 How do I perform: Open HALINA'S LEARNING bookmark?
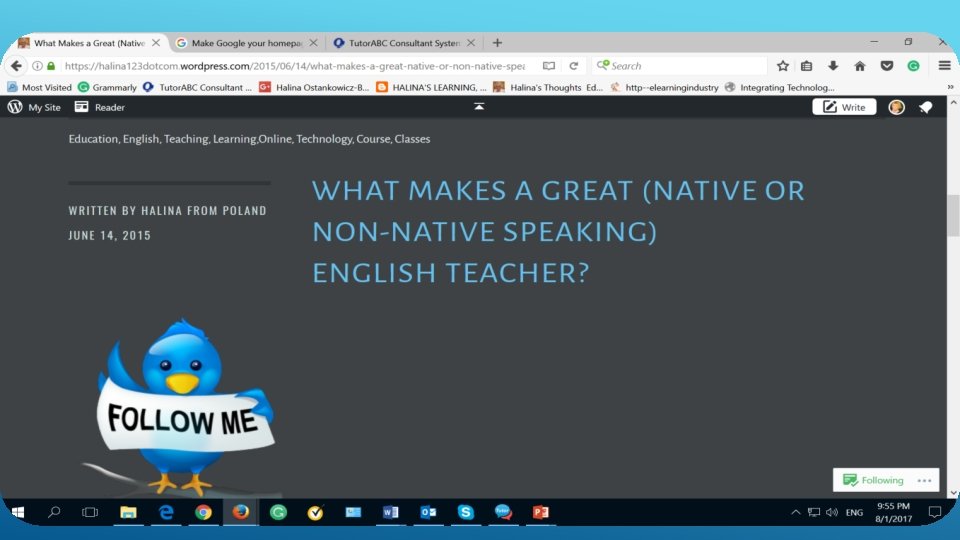point(431,88)
